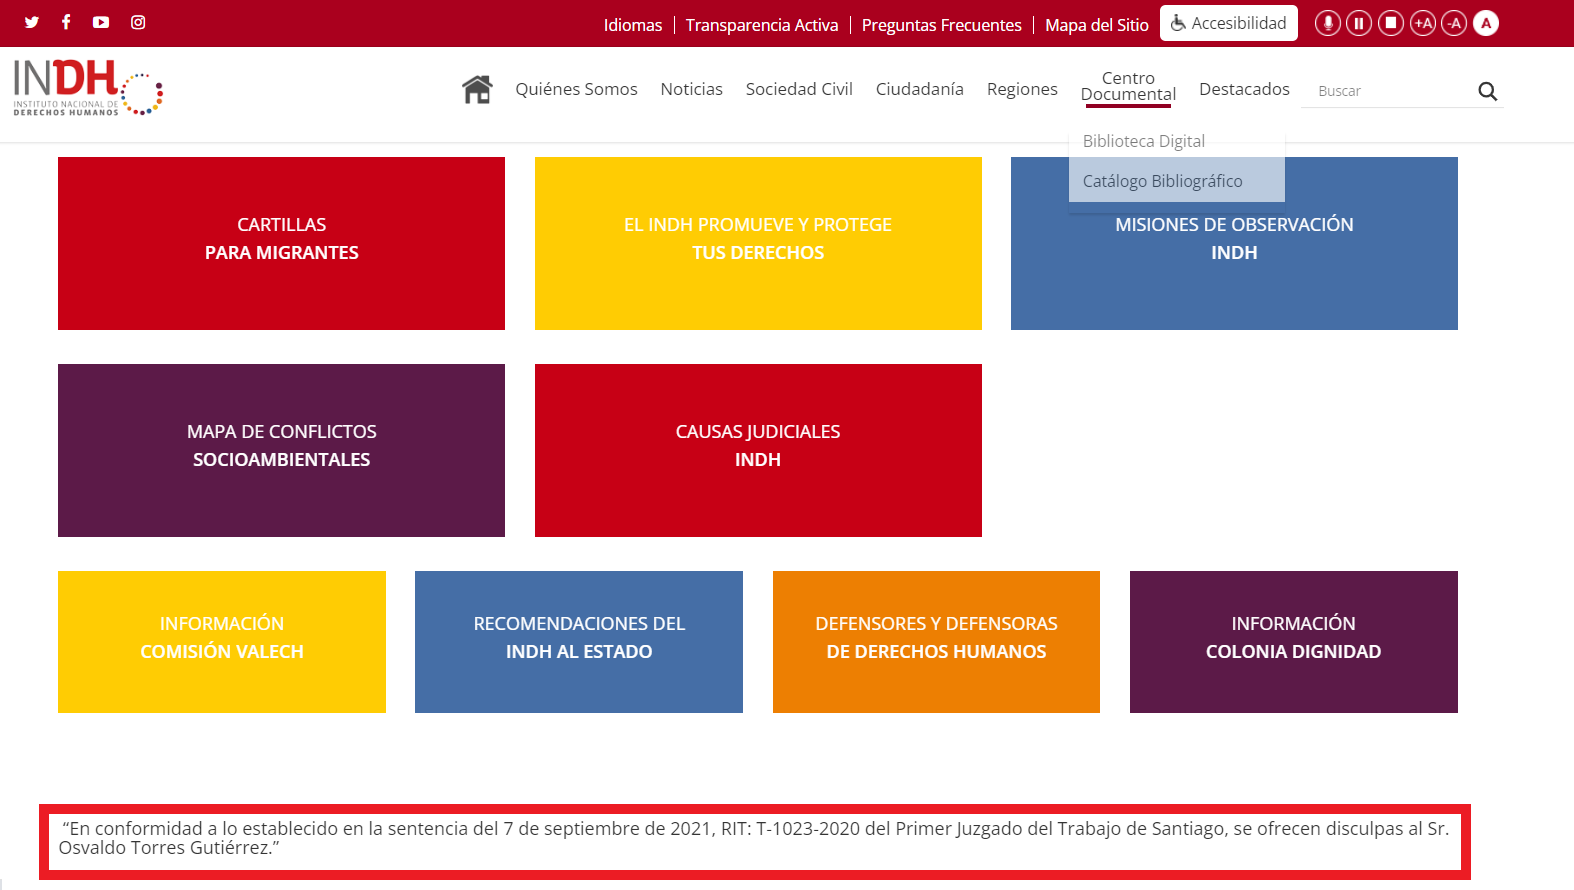Open Recomendaciones del INDH al Estado tile
The height and width of the screenshot is (890, 1574).
pos(579,642)
